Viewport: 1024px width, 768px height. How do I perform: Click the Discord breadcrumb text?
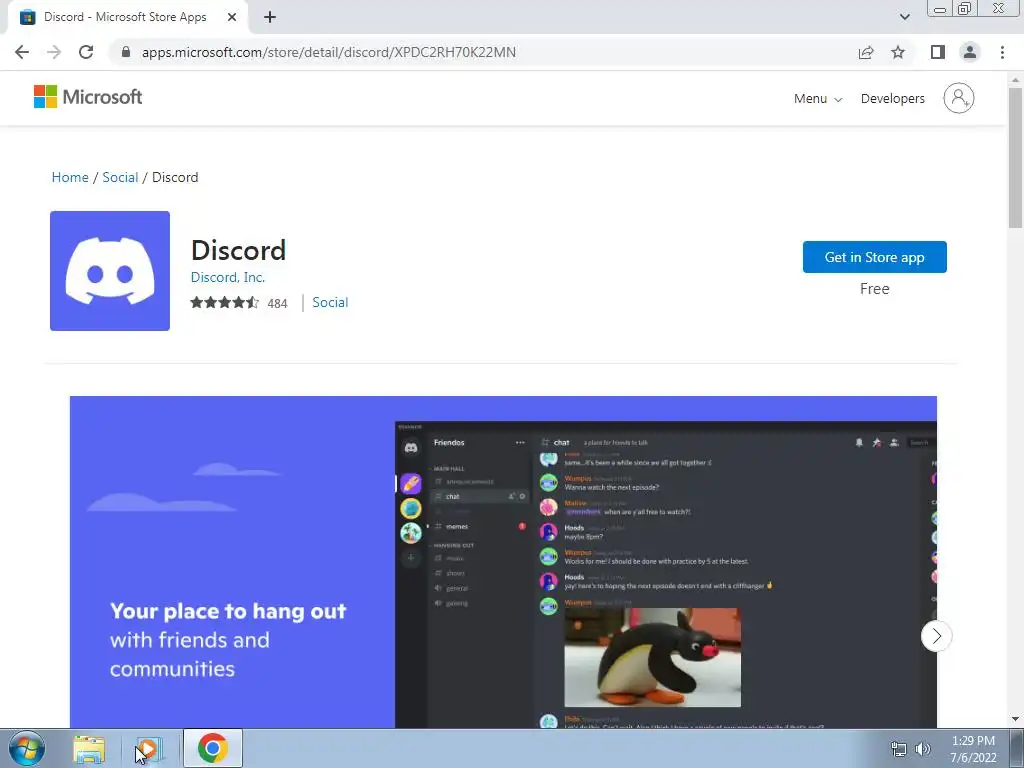pos(175,177)
